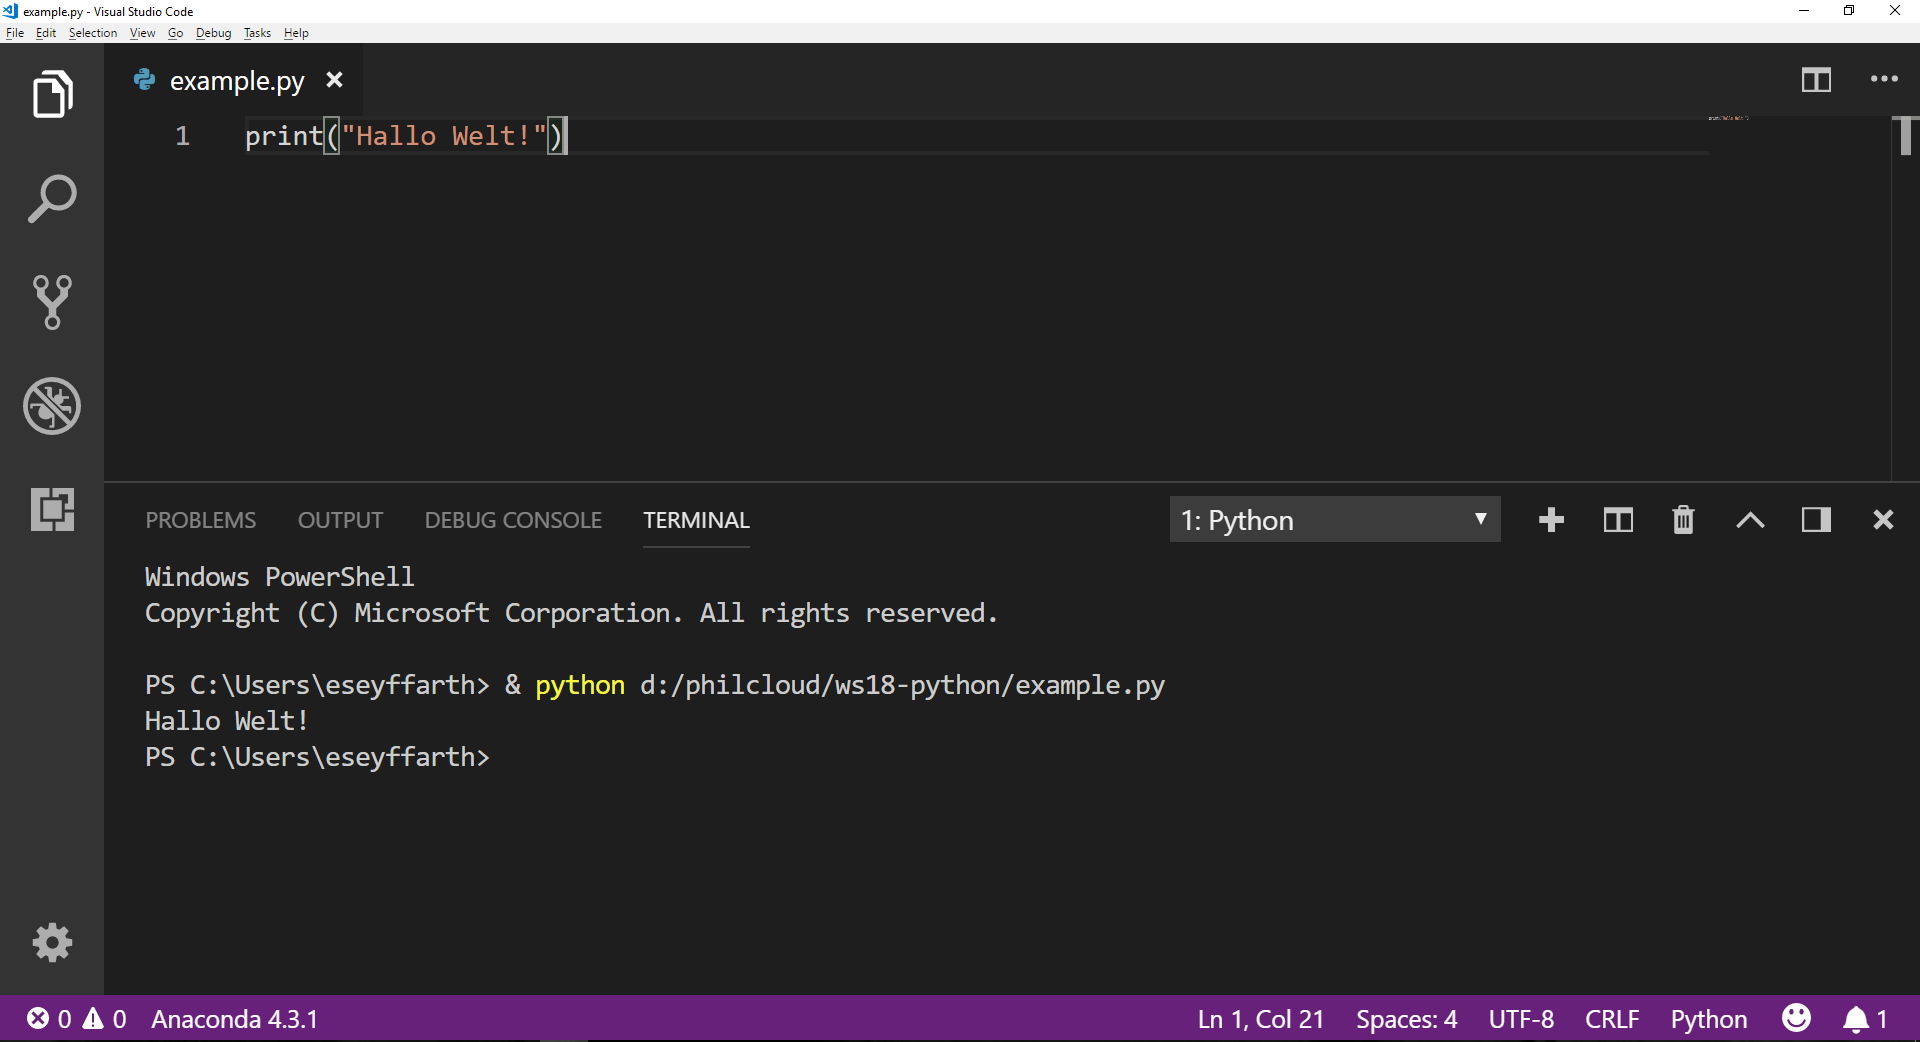Open the Debug view in activity bar
The width and height of the screenshot is (1920, 1042).
click(x=52, y=406)
